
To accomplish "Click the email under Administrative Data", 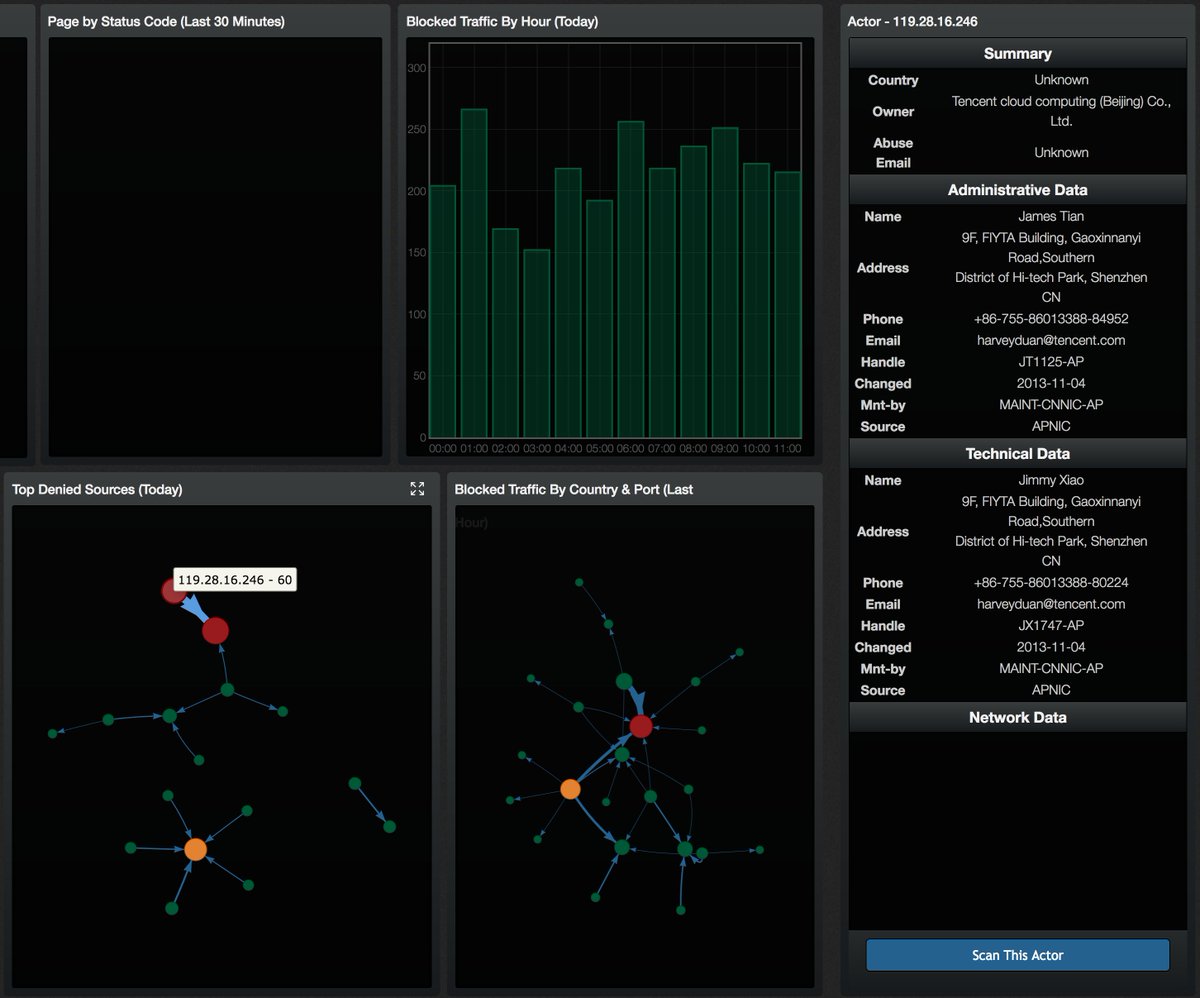I will (1051, 340).
